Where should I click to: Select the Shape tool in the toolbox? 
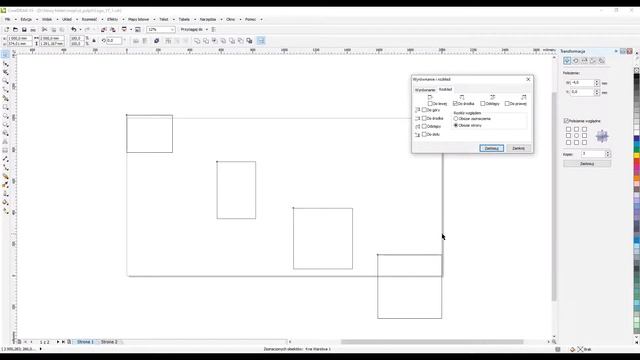click(5, 64)
